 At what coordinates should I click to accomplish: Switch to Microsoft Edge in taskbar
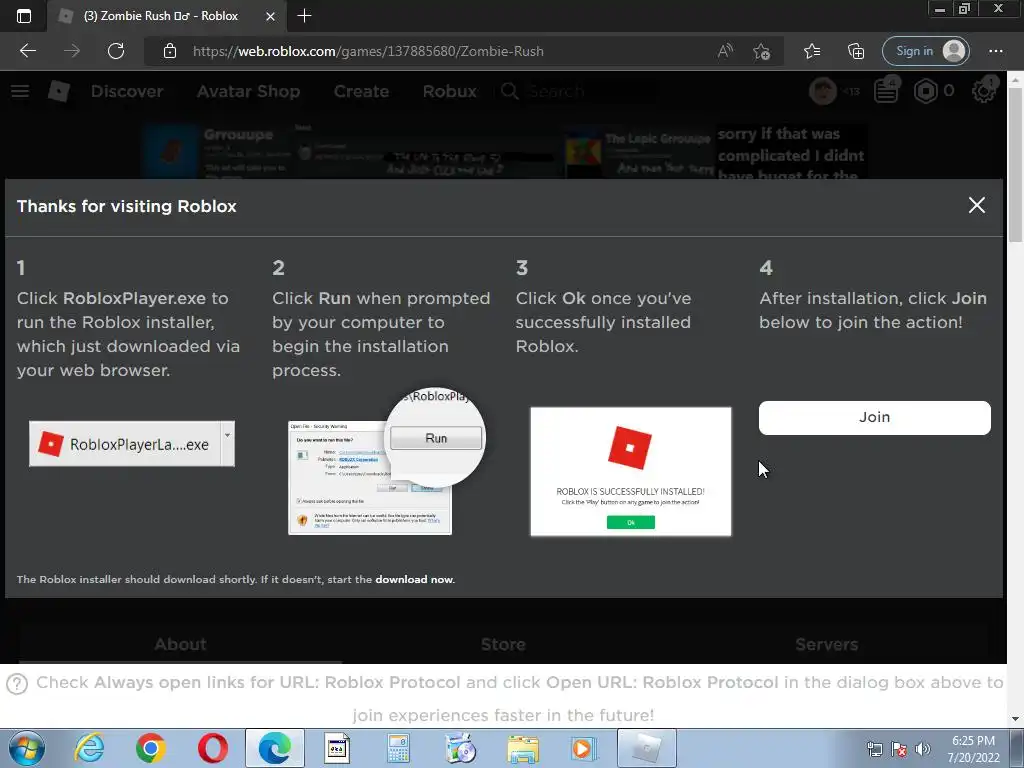275,748
